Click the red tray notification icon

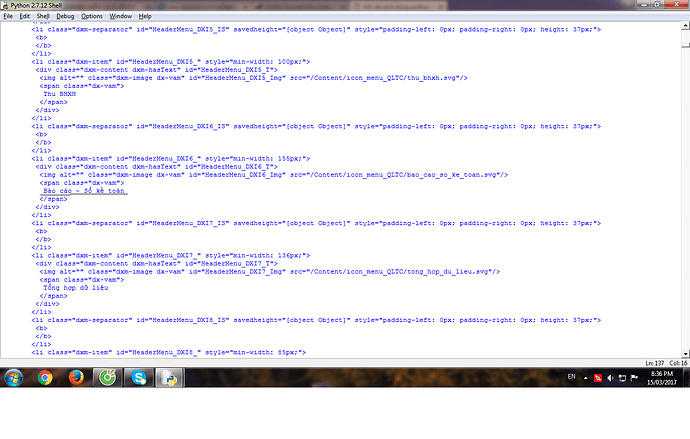click(598, 378)
